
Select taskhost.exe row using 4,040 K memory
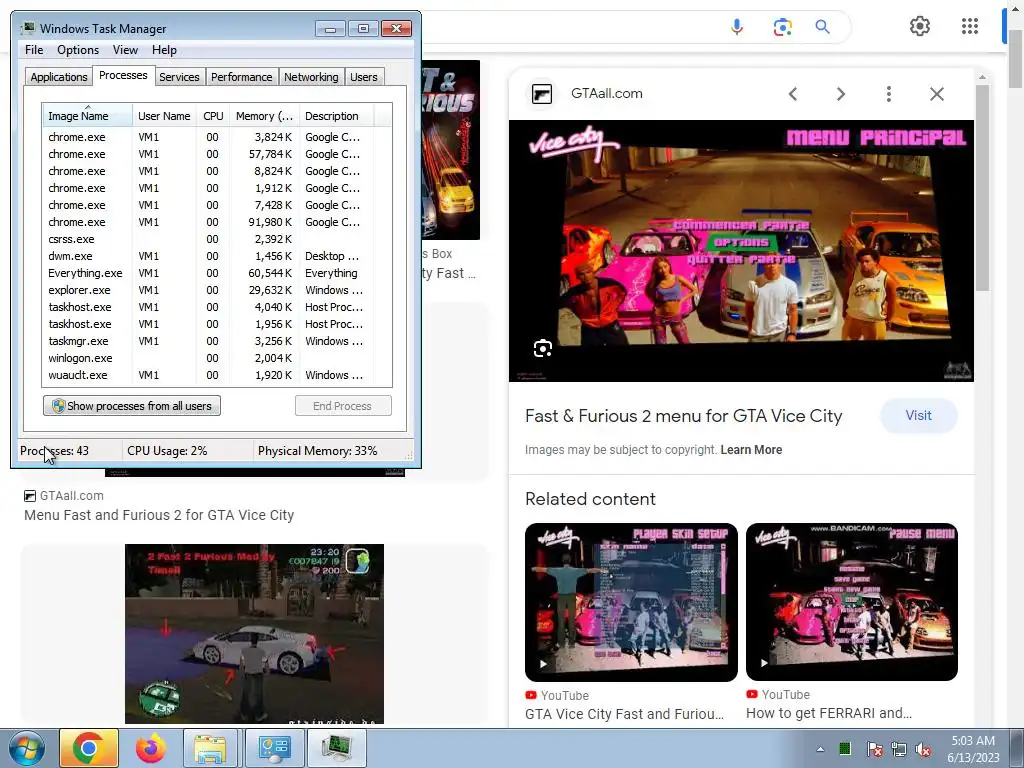[x=217, y=307]
